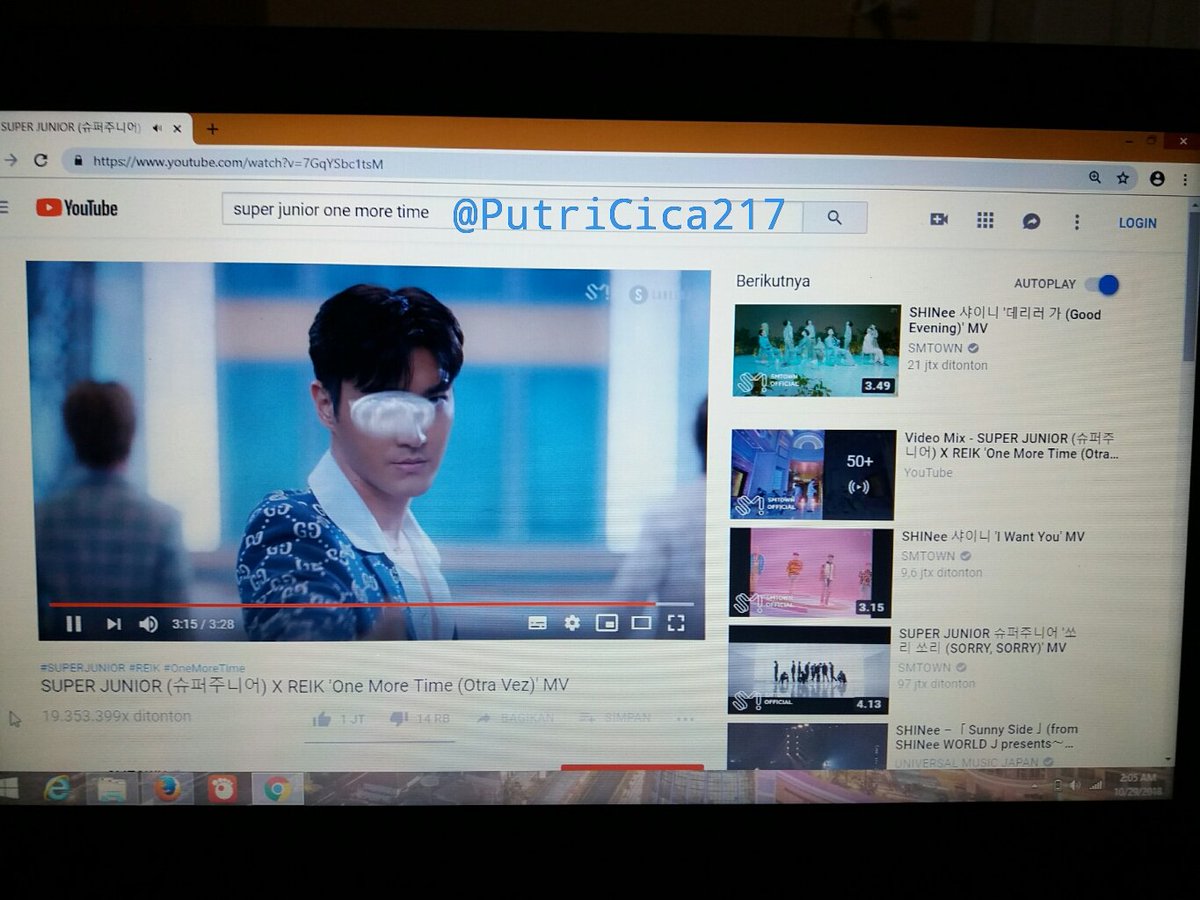Screen dimensions: 1200x900
Task: Mute the video volume
Action: pos(148,624)
